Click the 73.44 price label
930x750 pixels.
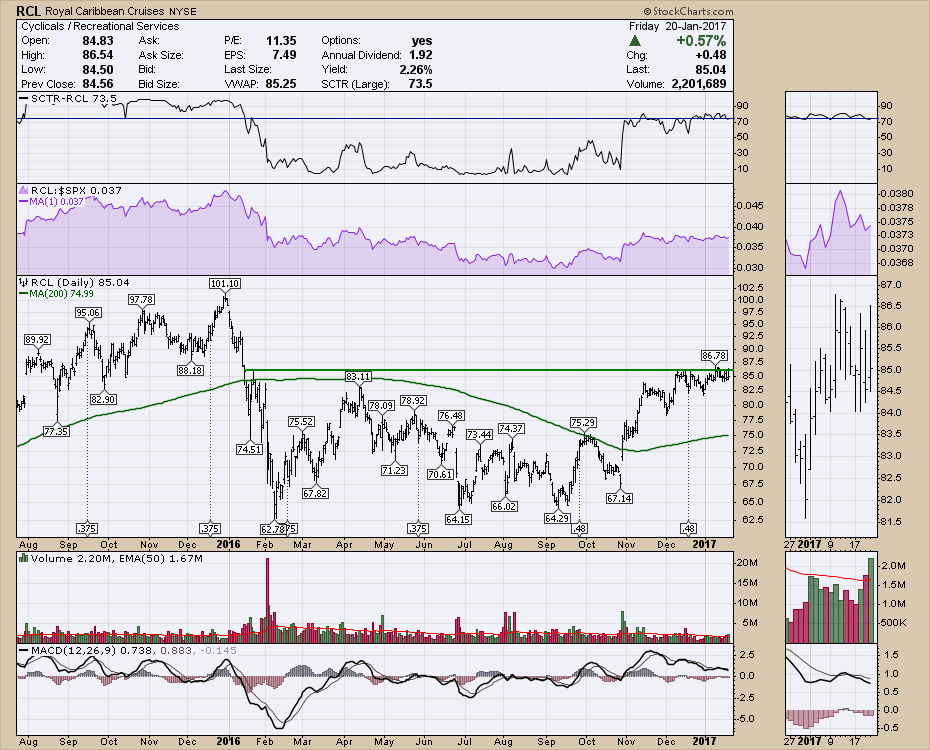pos(479,435)
